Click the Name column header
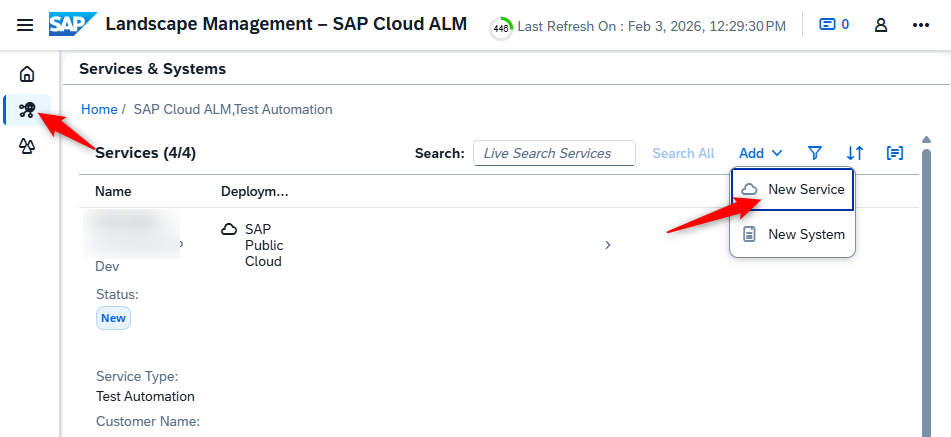Screen dimensions: 951x437 [x=113, y=192]
